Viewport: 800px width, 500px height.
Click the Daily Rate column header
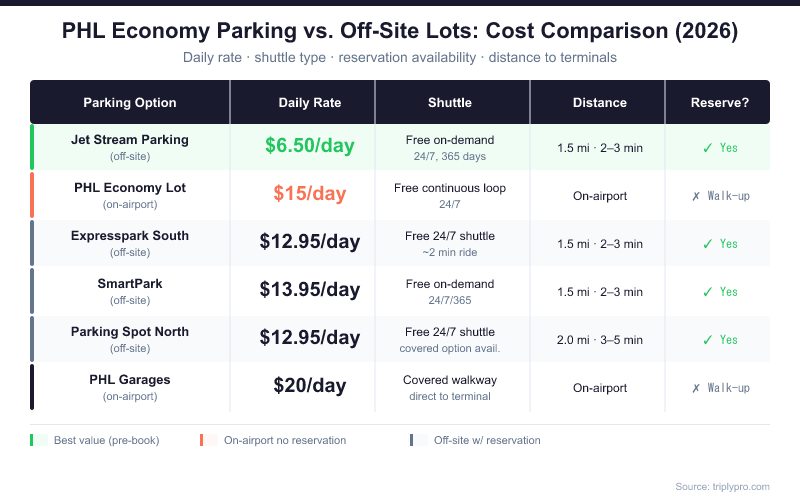[x=310, y=103]
